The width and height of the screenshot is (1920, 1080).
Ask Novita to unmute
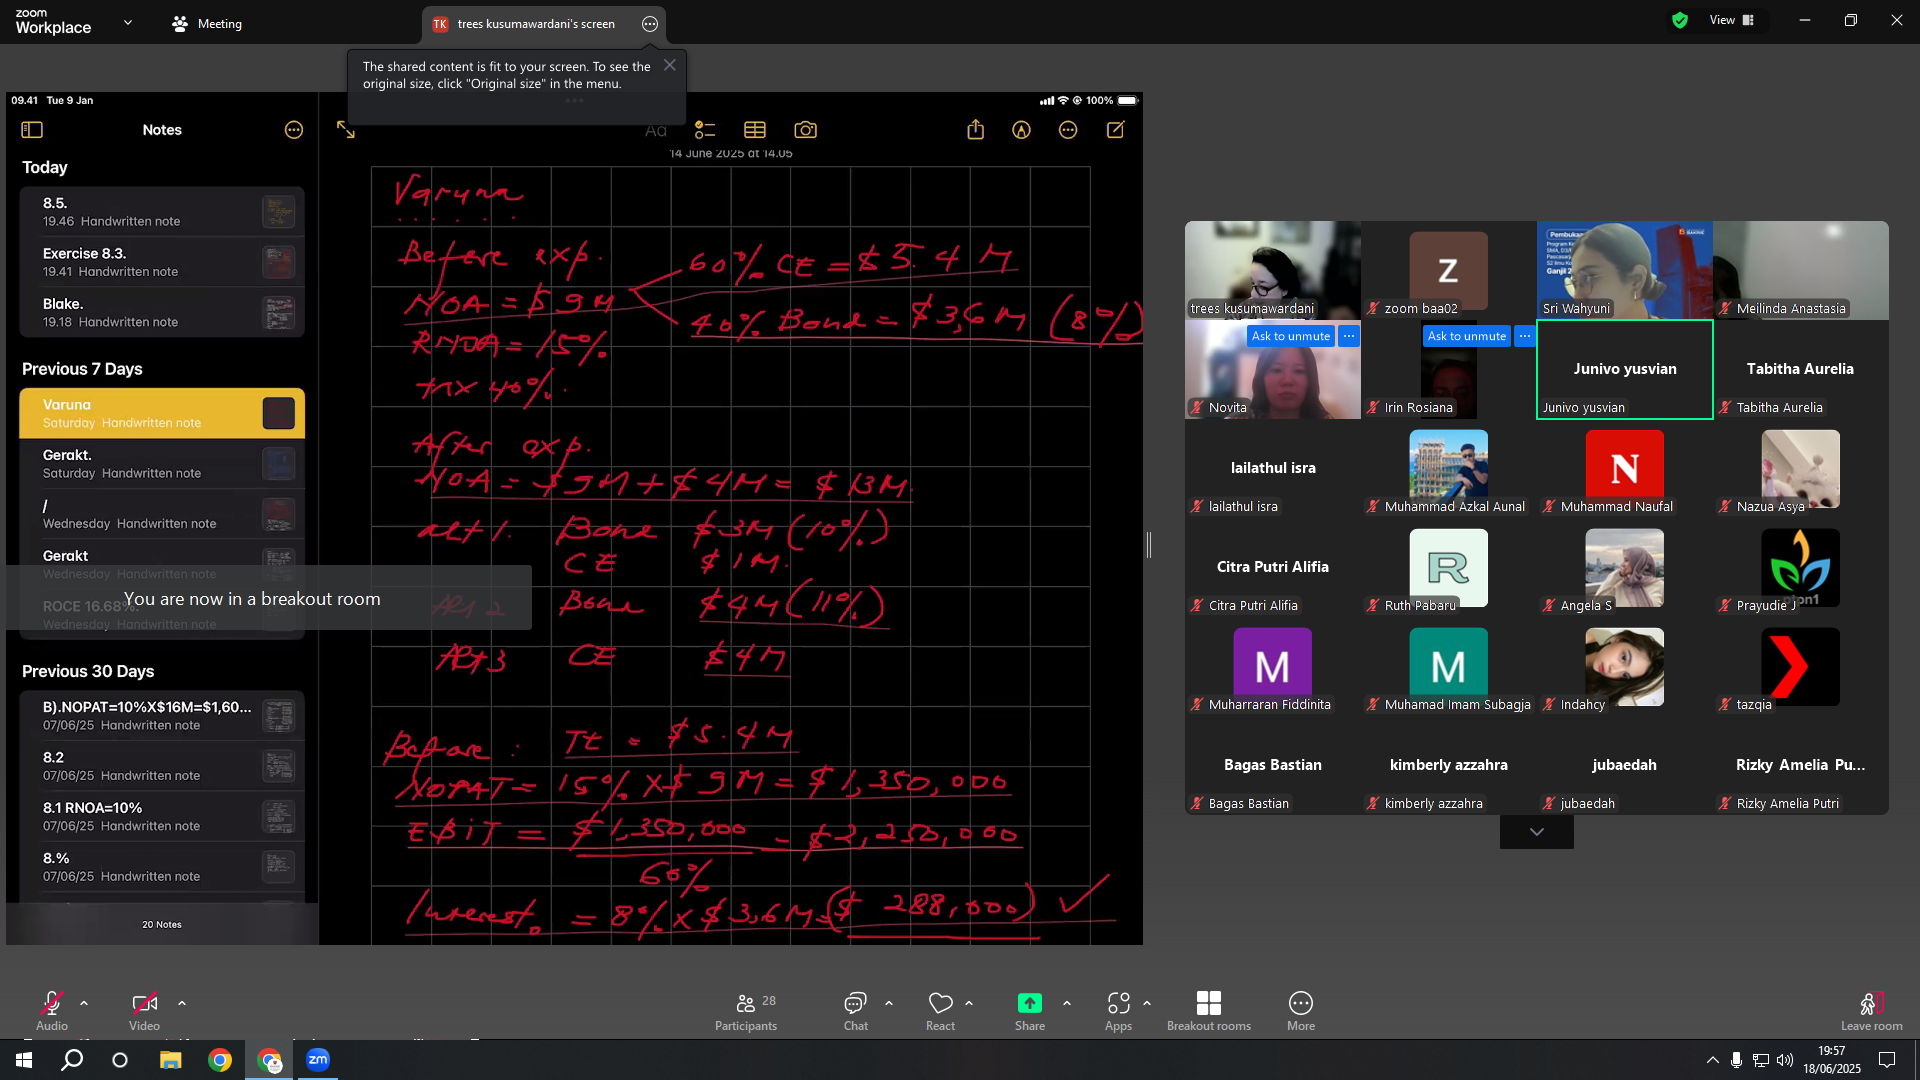[x=1291, y=336]
